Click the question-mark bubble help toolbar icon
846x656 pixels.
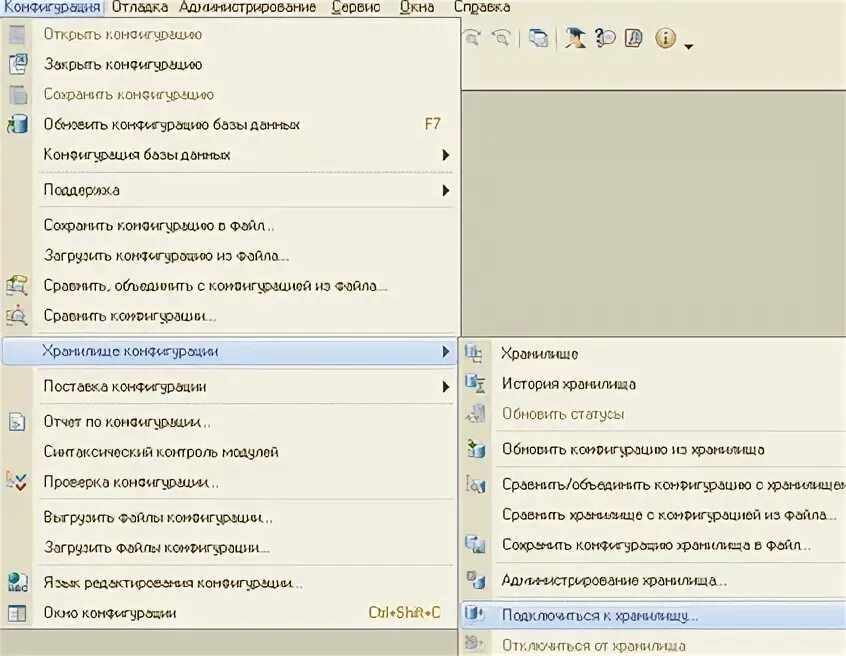605,38
